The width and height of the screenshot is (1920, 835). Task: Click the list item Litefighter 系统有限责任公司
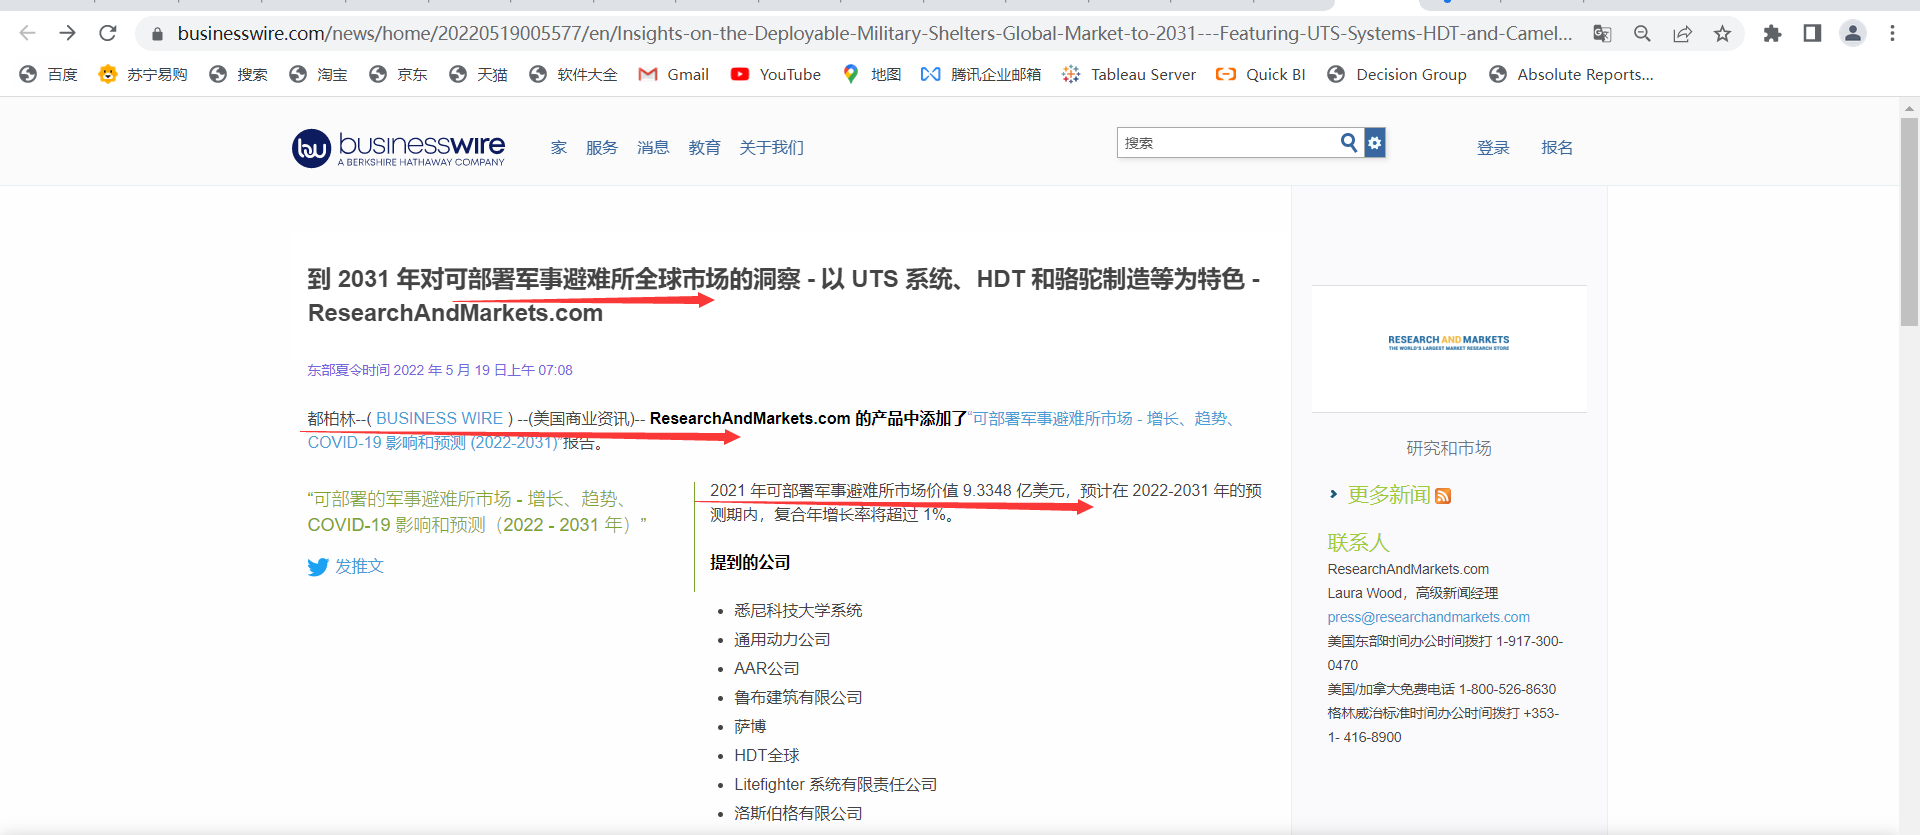click(836, 784)
